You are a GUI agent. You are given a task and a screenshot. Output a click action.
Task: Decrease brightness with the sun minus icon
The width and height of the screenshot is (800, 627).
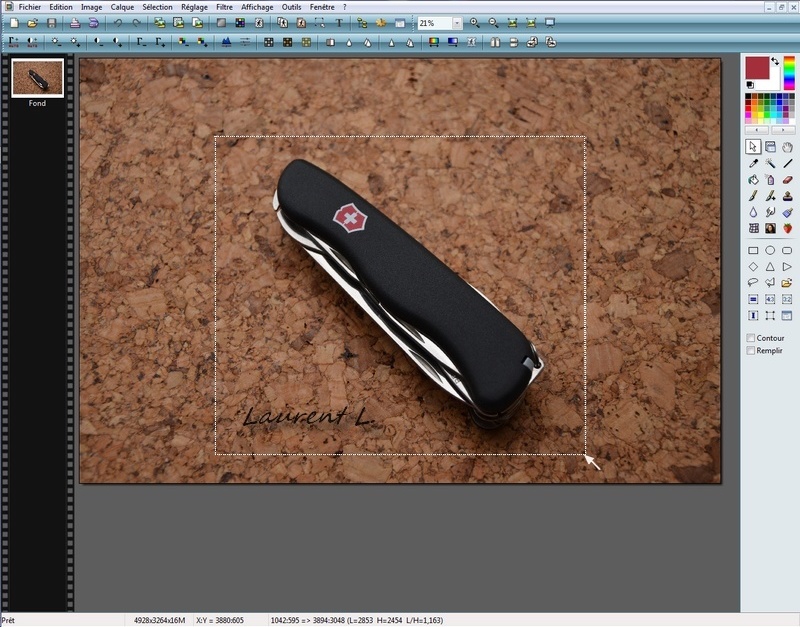tap(56, 42)
